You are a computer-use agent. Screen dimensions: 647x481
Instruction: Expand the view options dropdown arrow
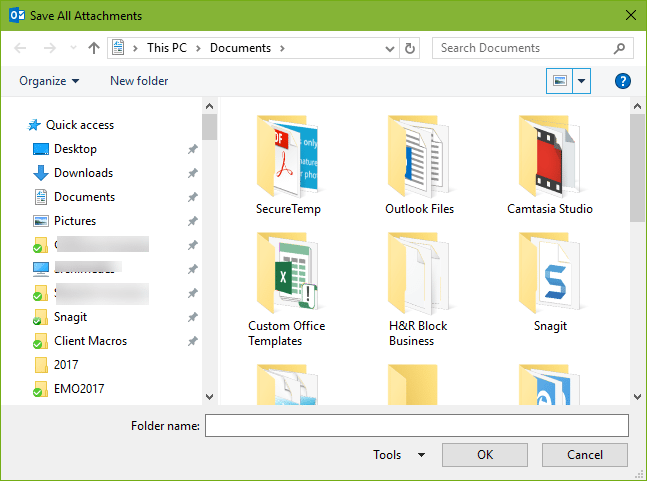tap(583, 81)
